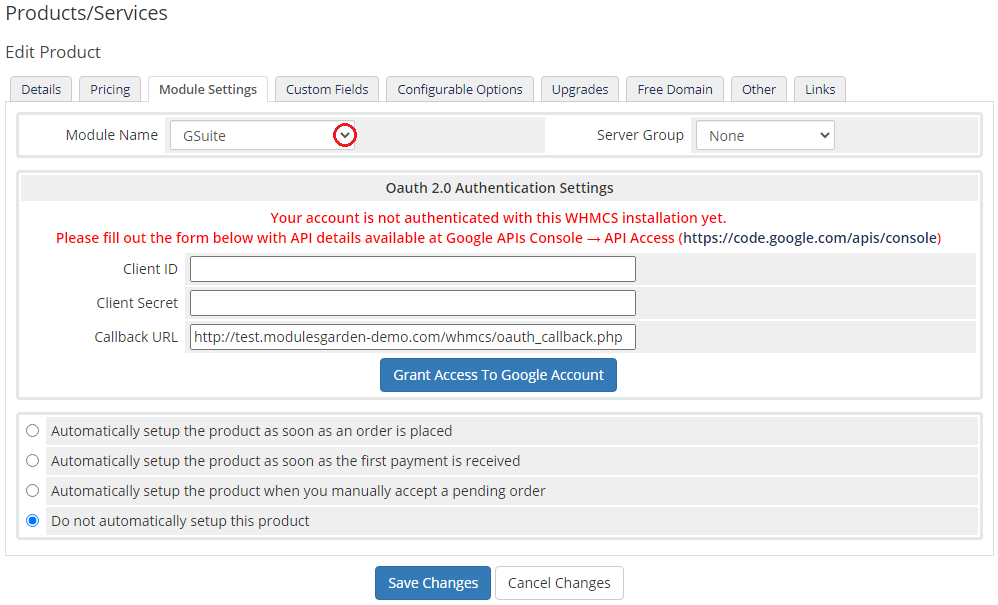998x605 pixels.
Task: Expand the Module Name GSuite dropdown
Action: pos(262,136)
